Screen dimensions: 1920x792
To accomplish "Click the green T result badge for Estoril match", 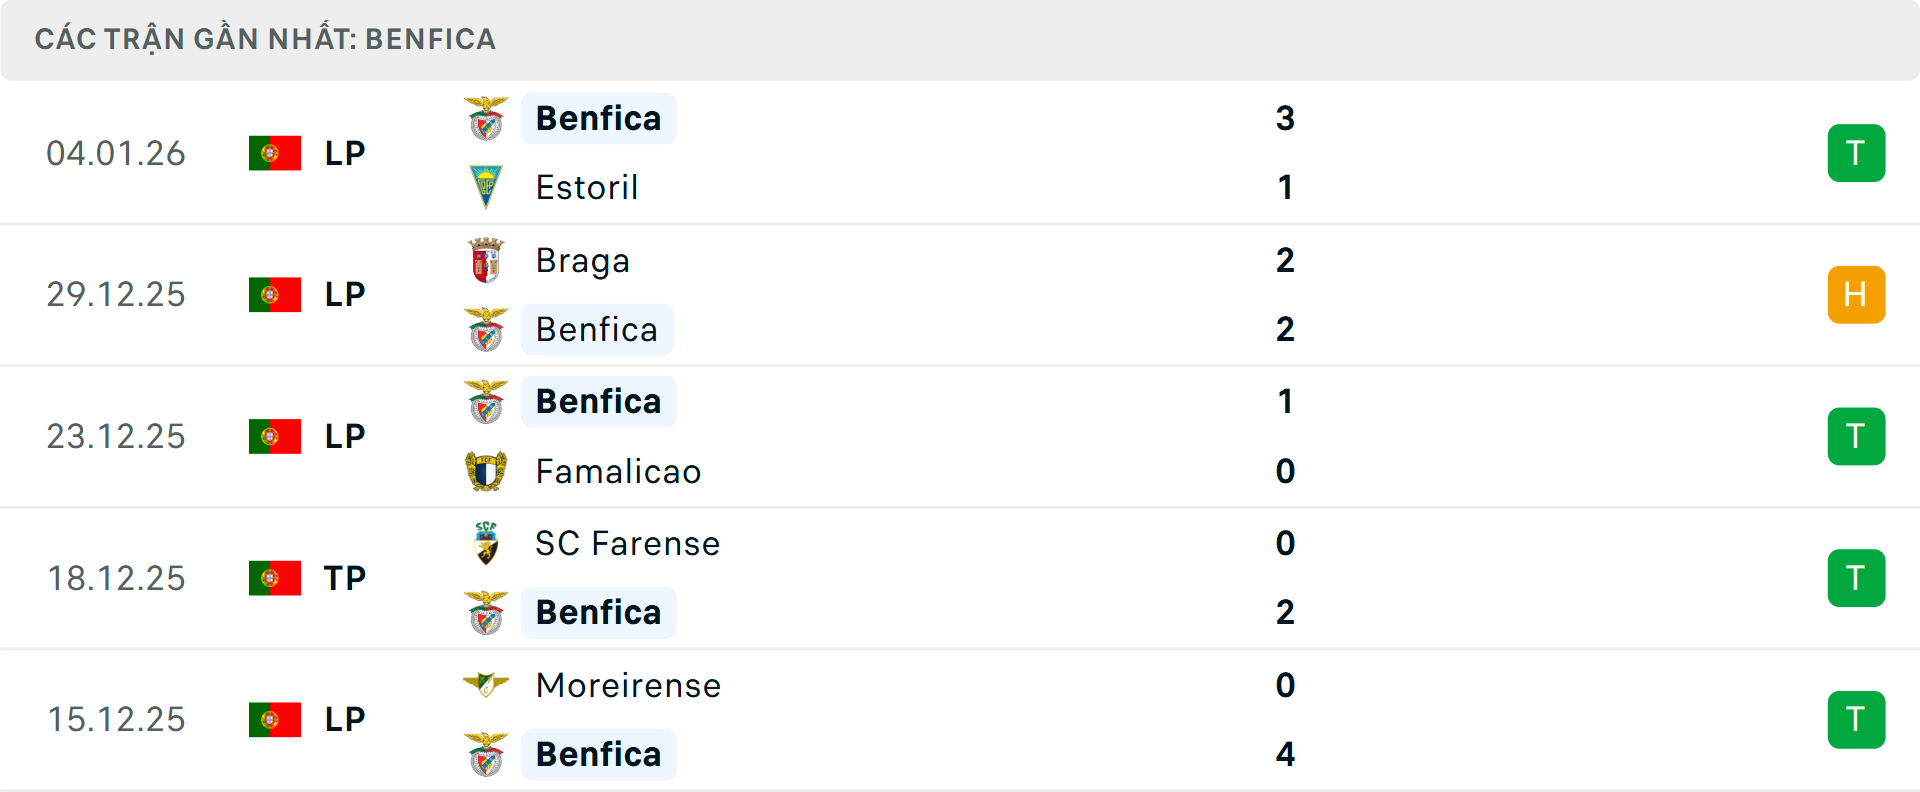I will [x=1857, y=152].
